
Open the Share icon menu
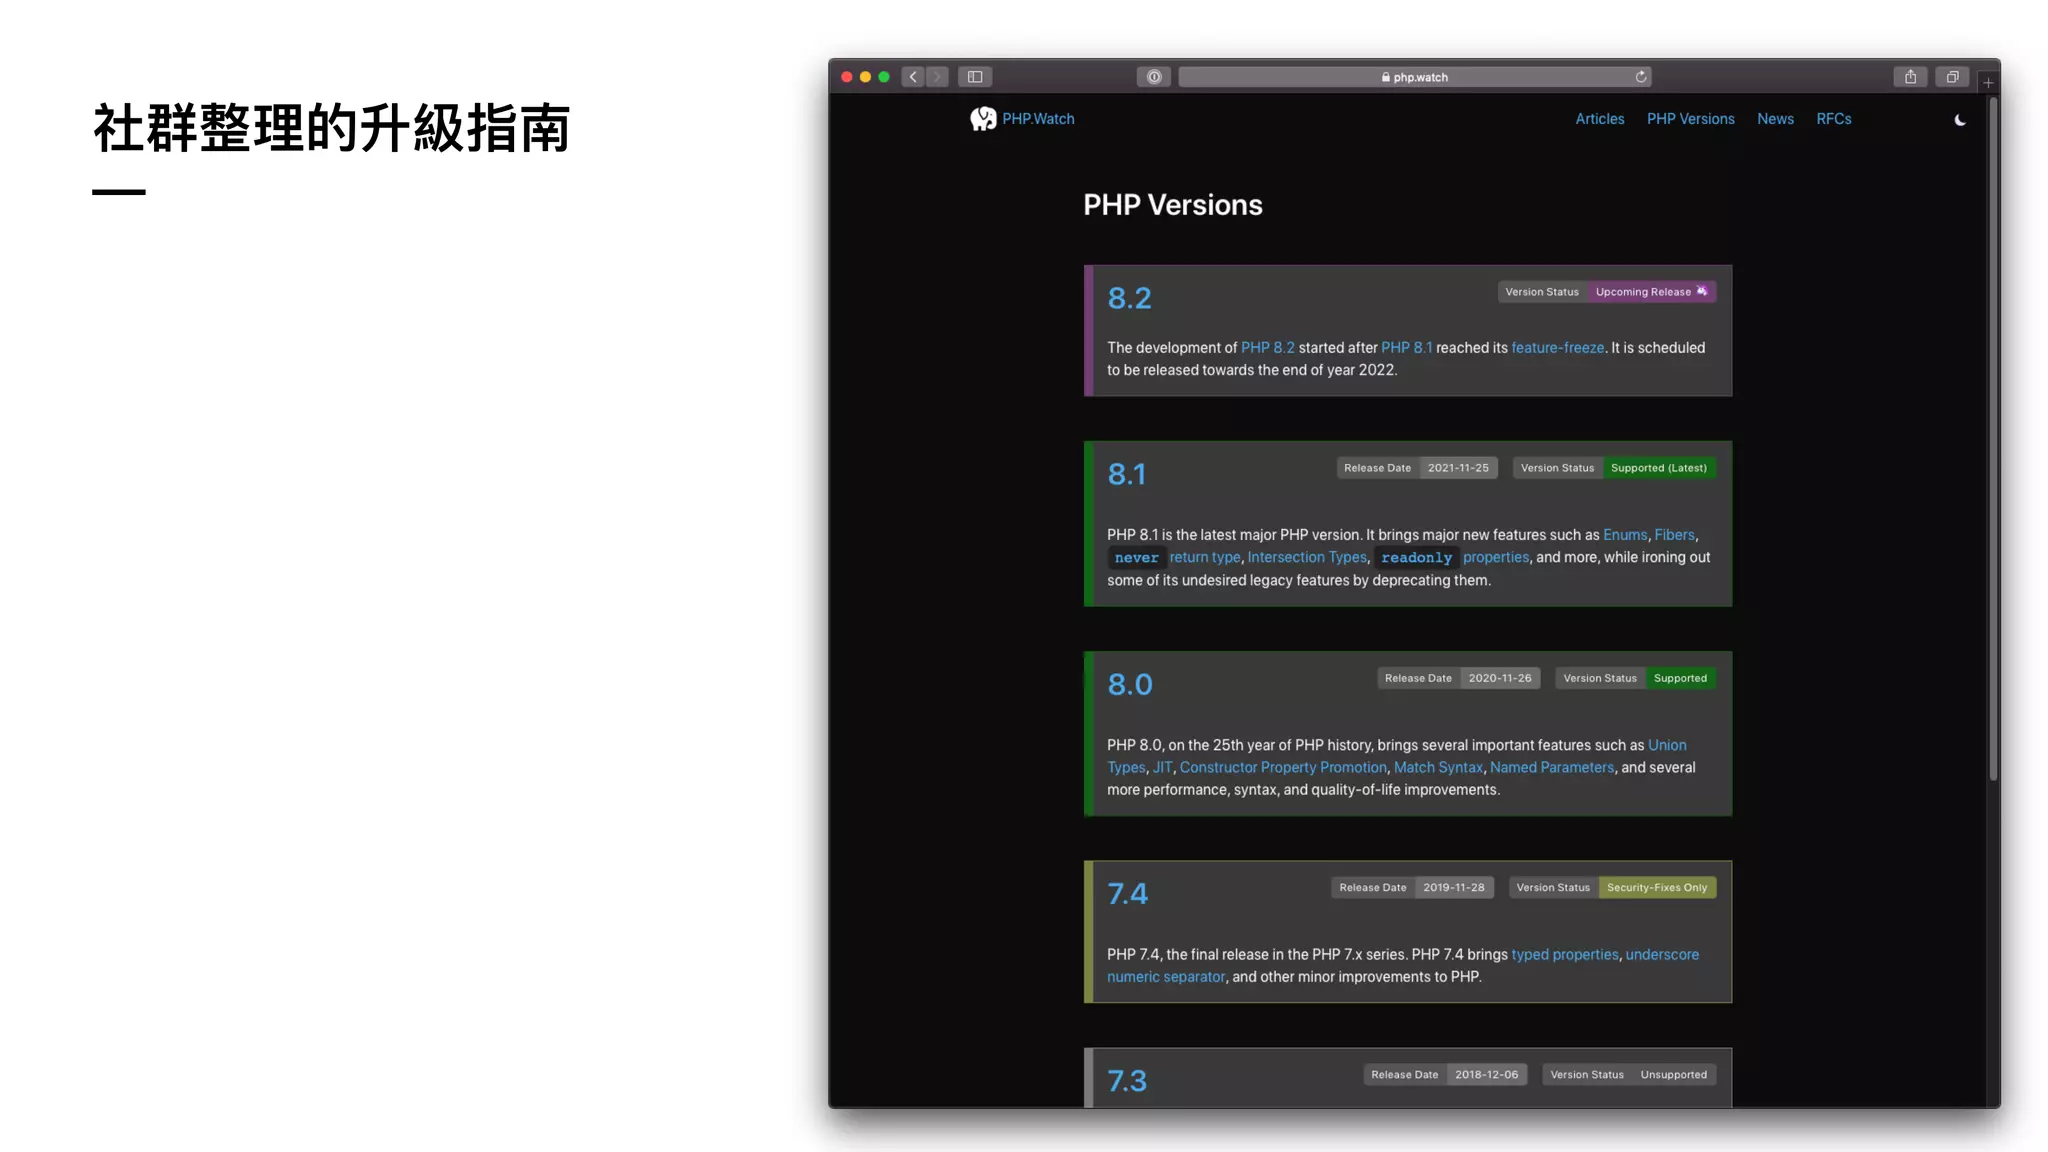(x=1910, y=77)
